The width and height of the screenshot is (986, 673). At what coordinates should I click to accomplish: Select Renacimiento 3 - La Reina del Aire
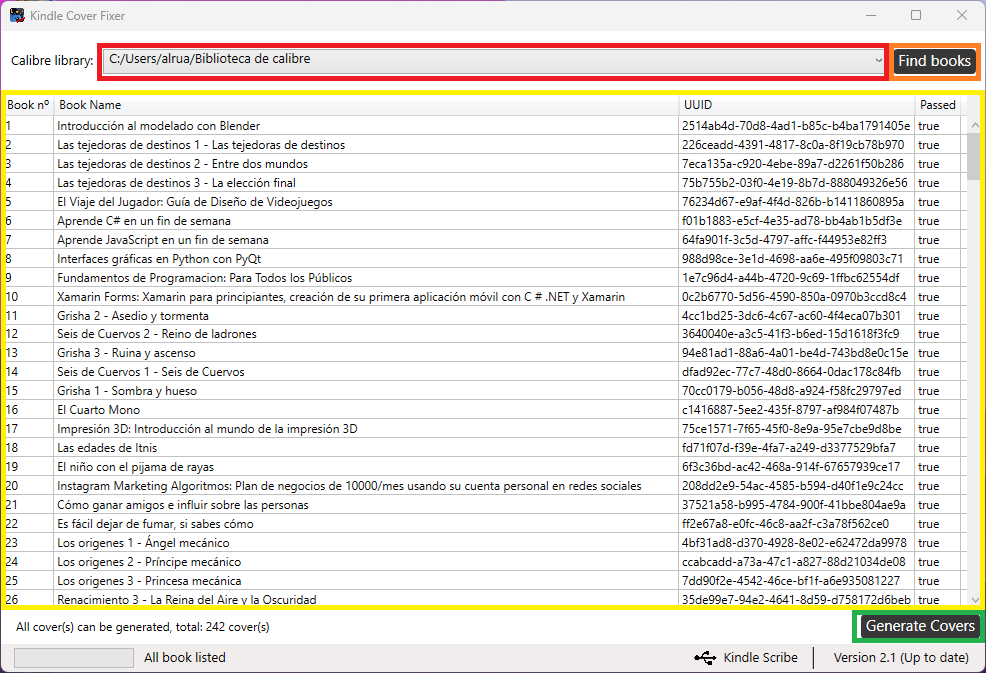483,599
